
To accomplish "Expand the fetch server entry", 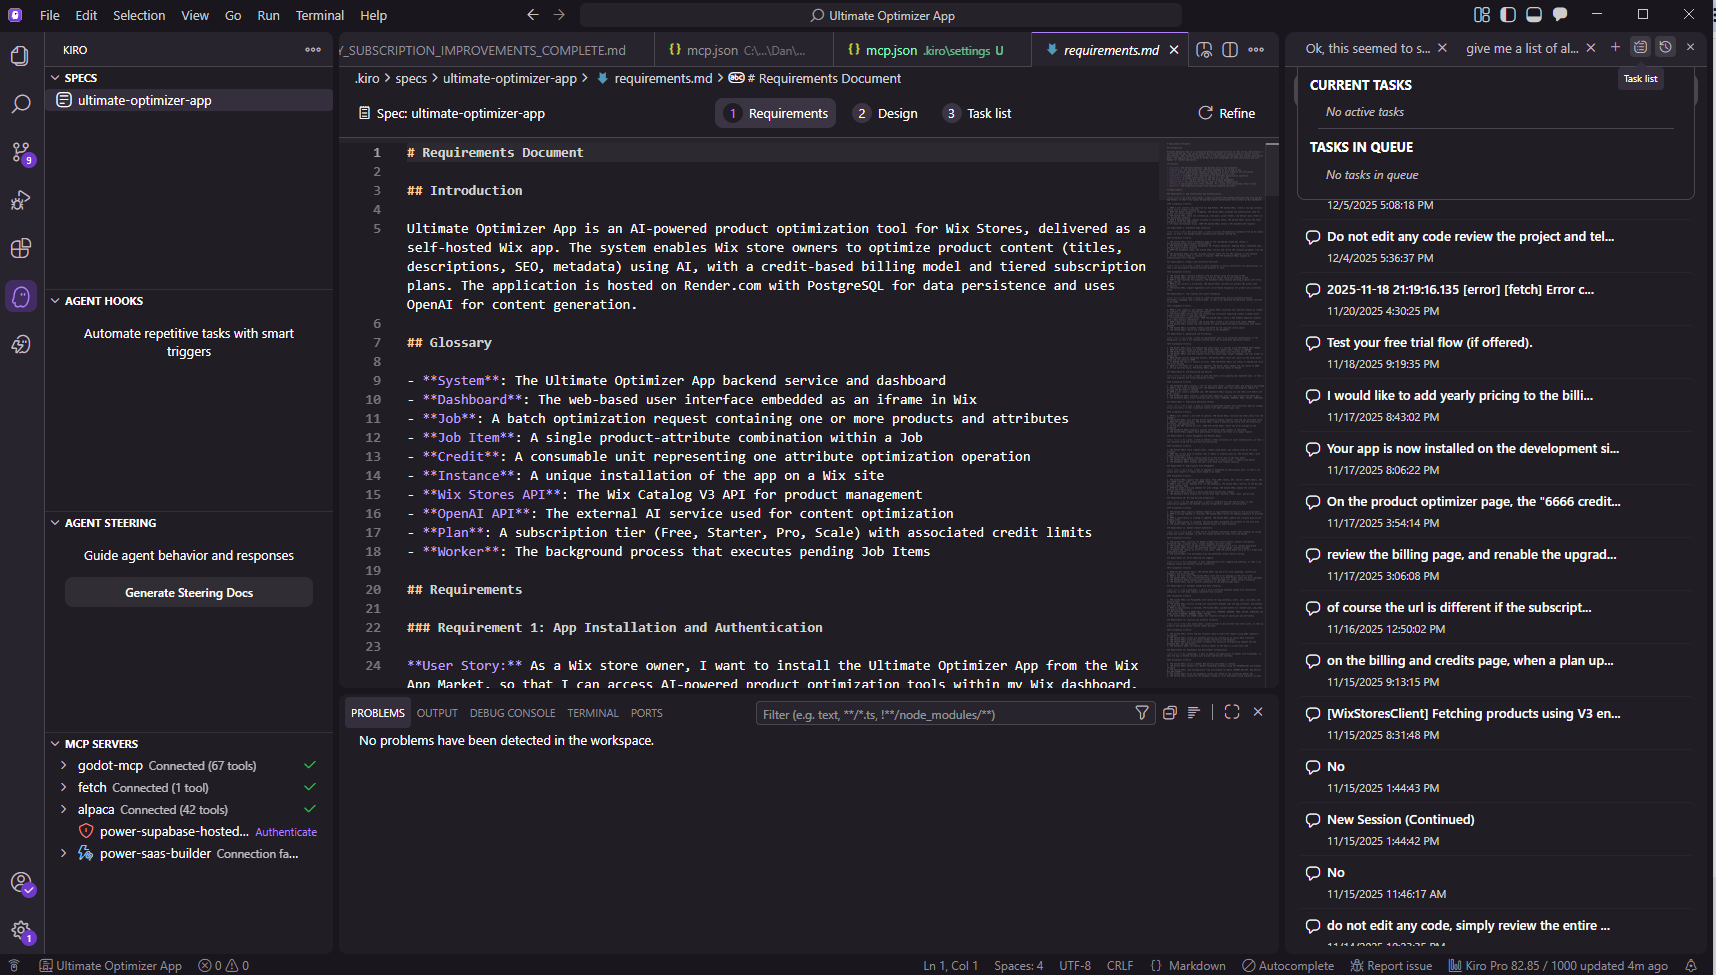I will pyautogui.click(x=64, y=788).
